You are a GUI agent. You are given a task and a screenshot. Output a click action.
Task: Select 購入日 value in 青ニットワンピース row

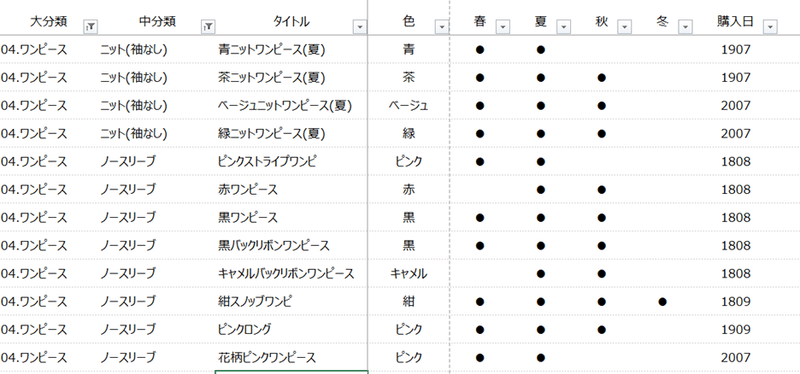(x=736, y=49)
